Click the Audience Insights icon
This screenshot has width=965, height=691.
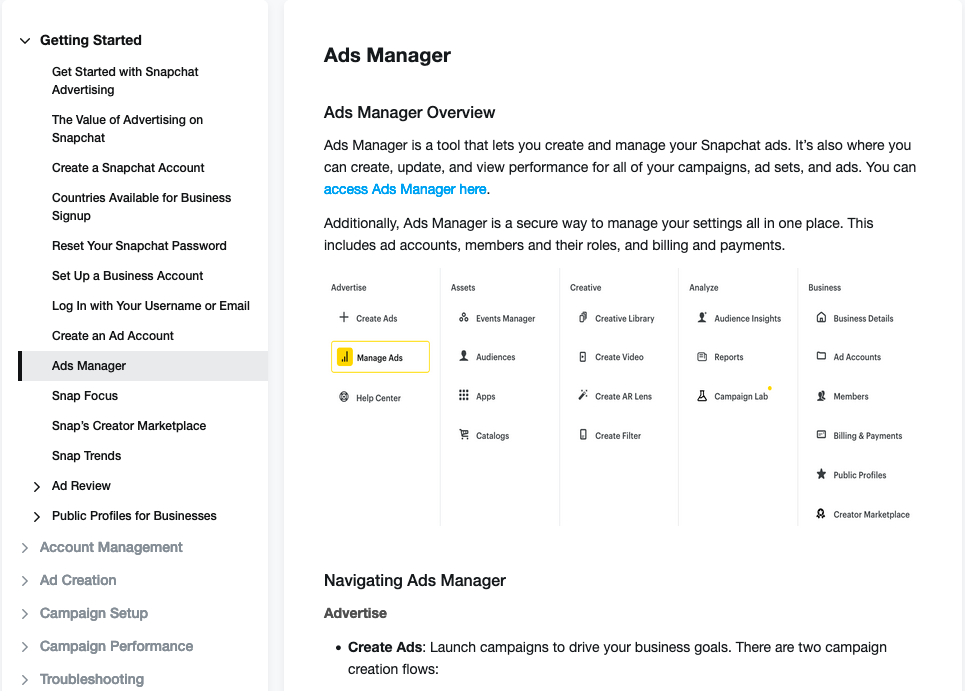pyautogui.click(x=702, y=318)
